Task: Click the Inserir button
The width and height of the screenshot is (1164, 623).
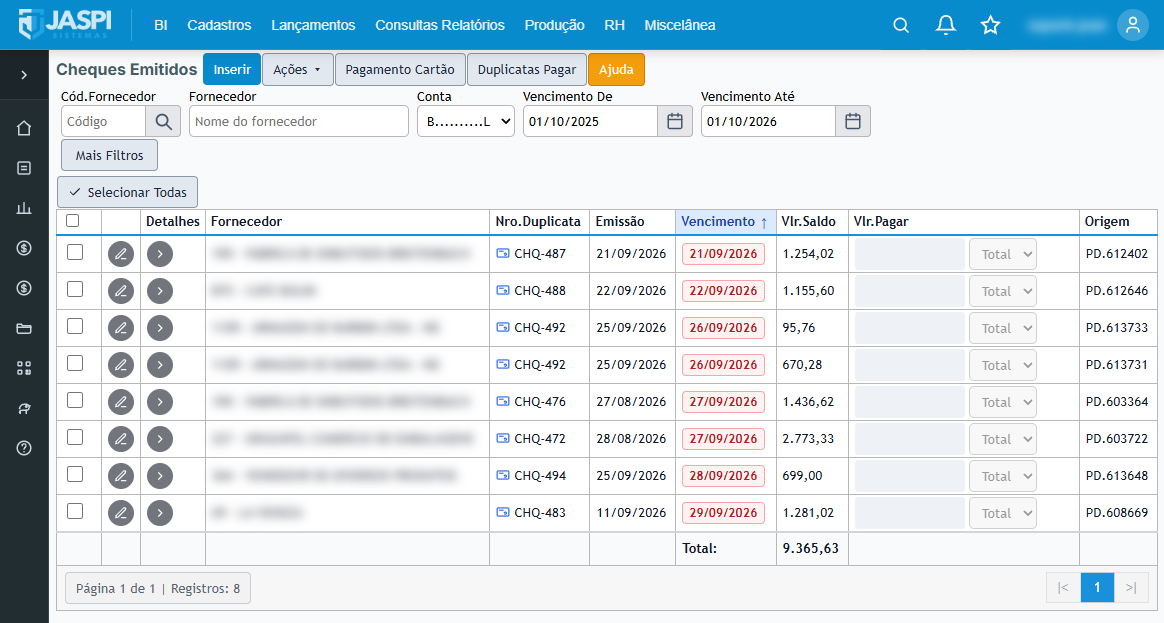Action: point(232,70)
